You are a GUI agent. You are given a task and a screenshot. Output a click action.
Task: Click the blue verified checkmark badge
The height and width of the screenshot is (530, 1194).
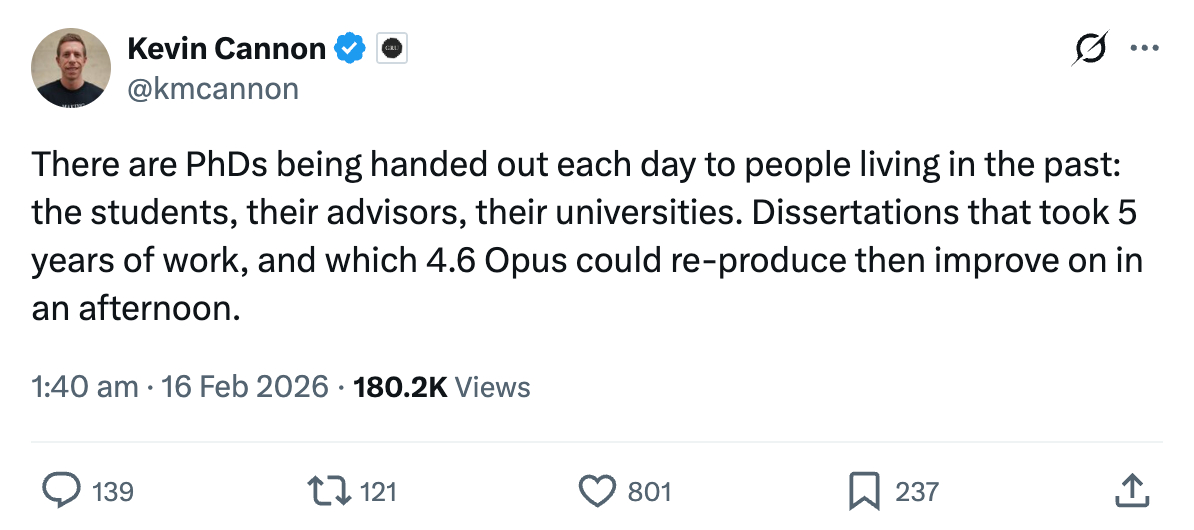(x=350, y=48)
